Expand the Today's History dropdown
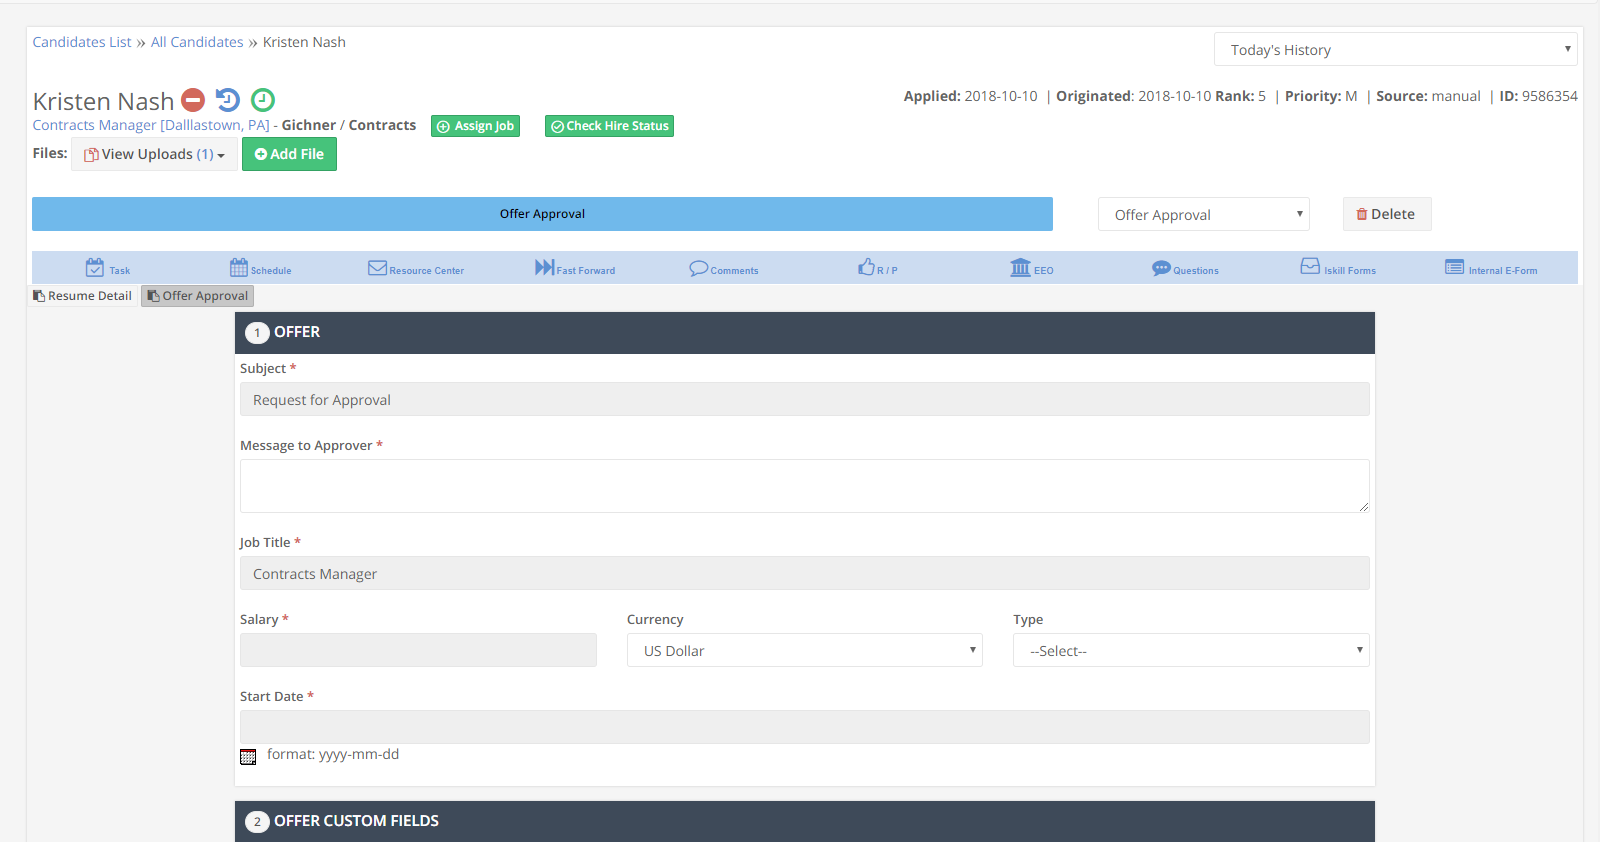 [x=1395, y=49]
